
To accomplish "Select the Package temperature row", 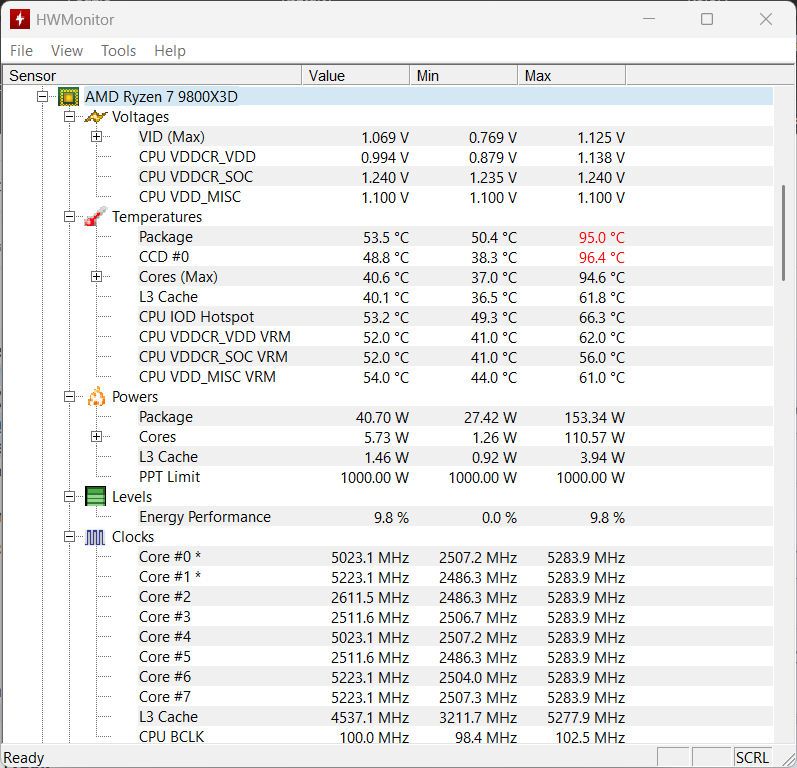I will coord(166,237).
